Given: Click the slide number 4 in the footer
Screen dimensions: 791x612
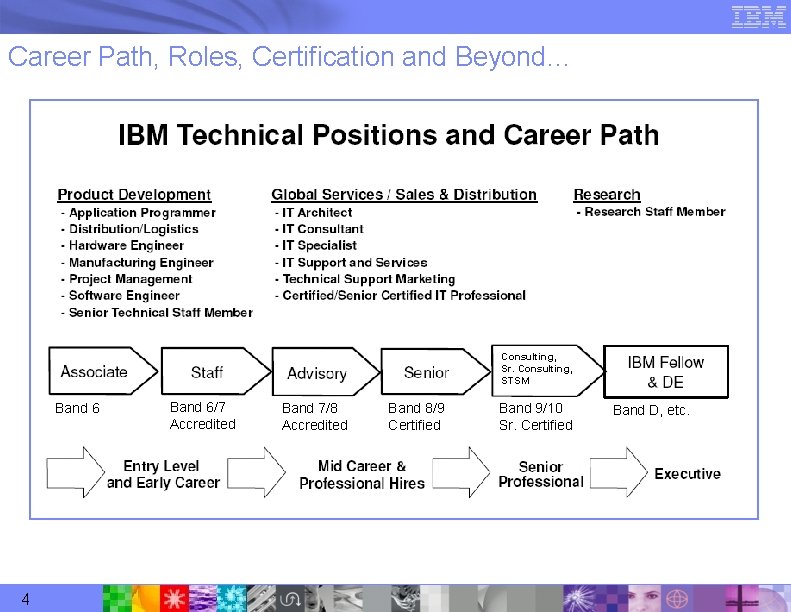Looking at the screenshot, I should coord(25,599).
